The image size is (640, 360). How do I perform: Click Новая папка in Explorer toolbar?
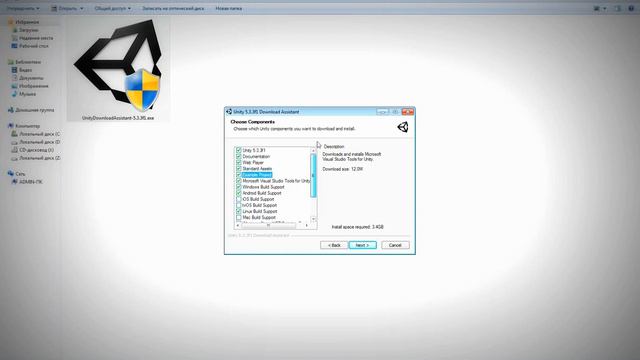coord(229,8)
